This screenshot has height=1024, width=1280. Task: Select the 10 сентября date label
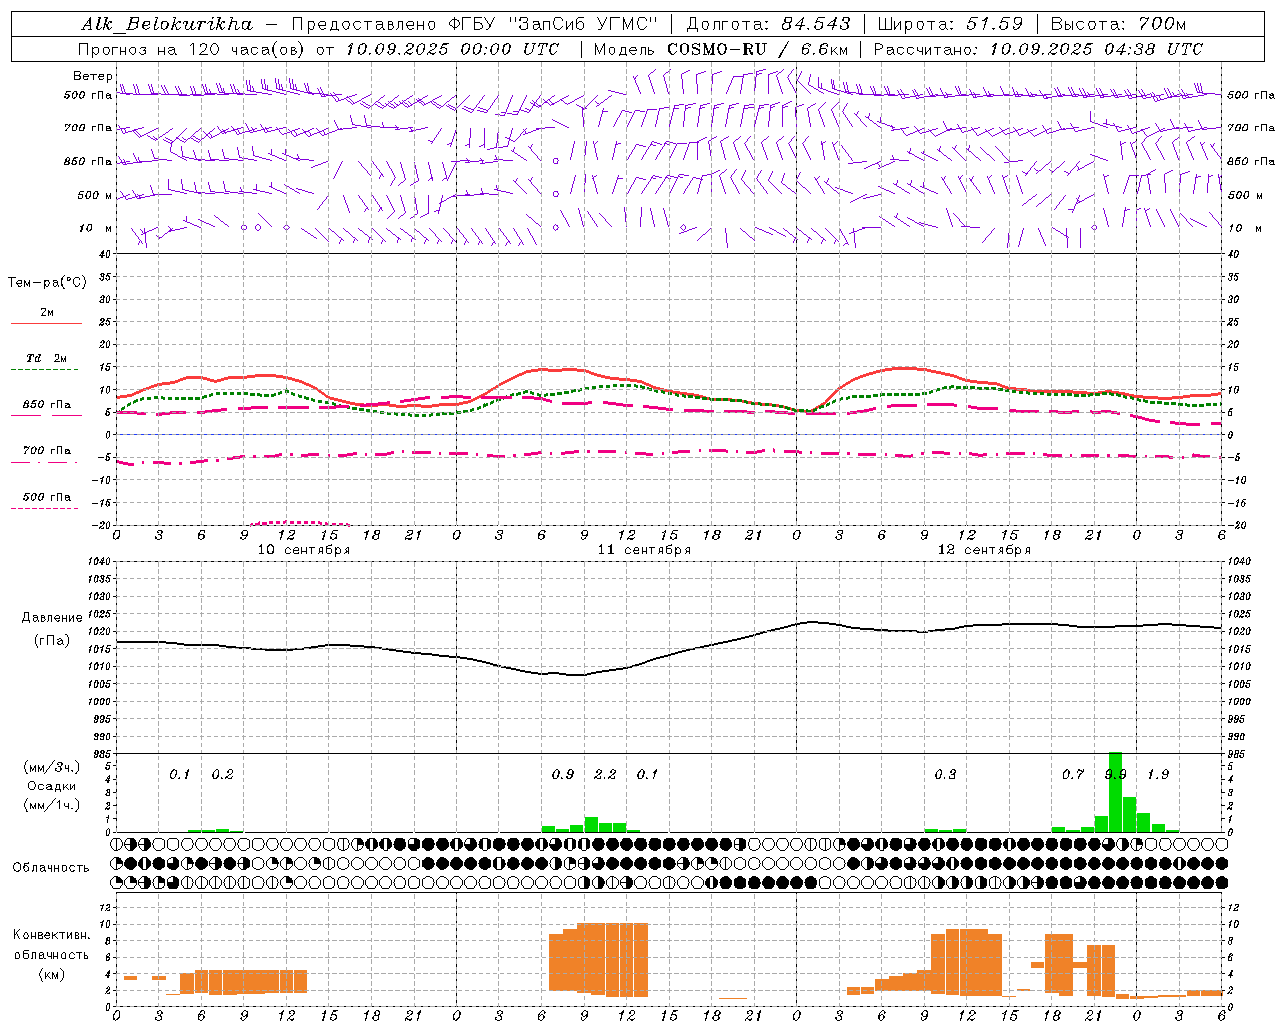point(304,550)
